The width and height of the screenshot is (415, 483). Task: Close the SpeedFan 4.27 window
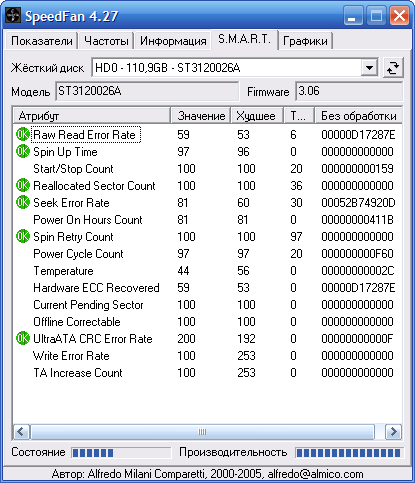pos(399,16)
